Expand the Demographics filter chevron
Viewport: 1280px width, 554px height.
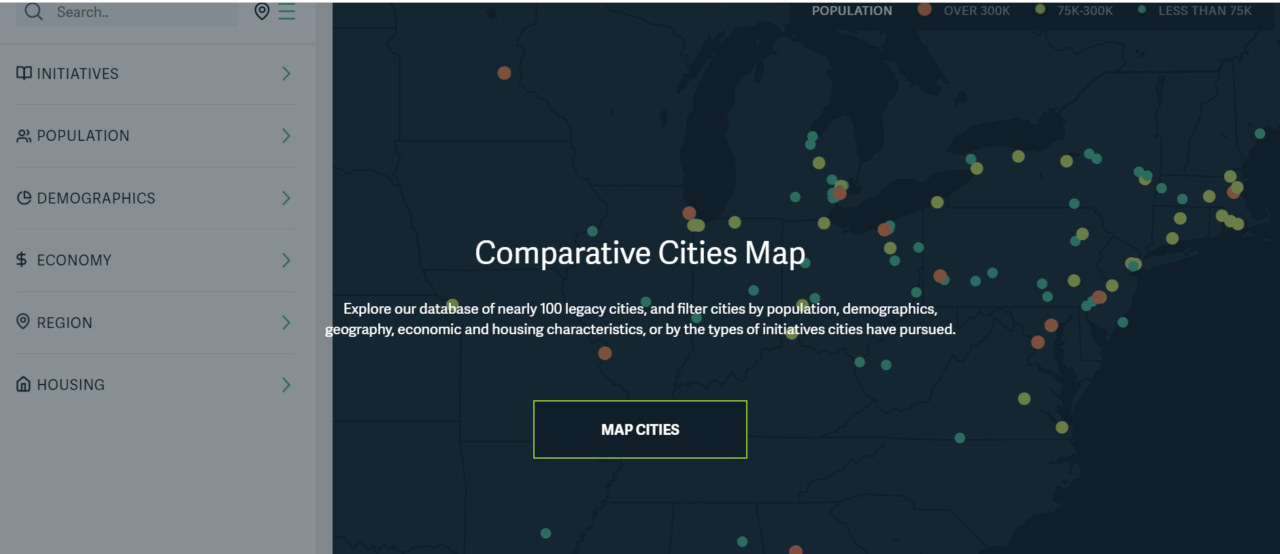click(x=286, y=198)
